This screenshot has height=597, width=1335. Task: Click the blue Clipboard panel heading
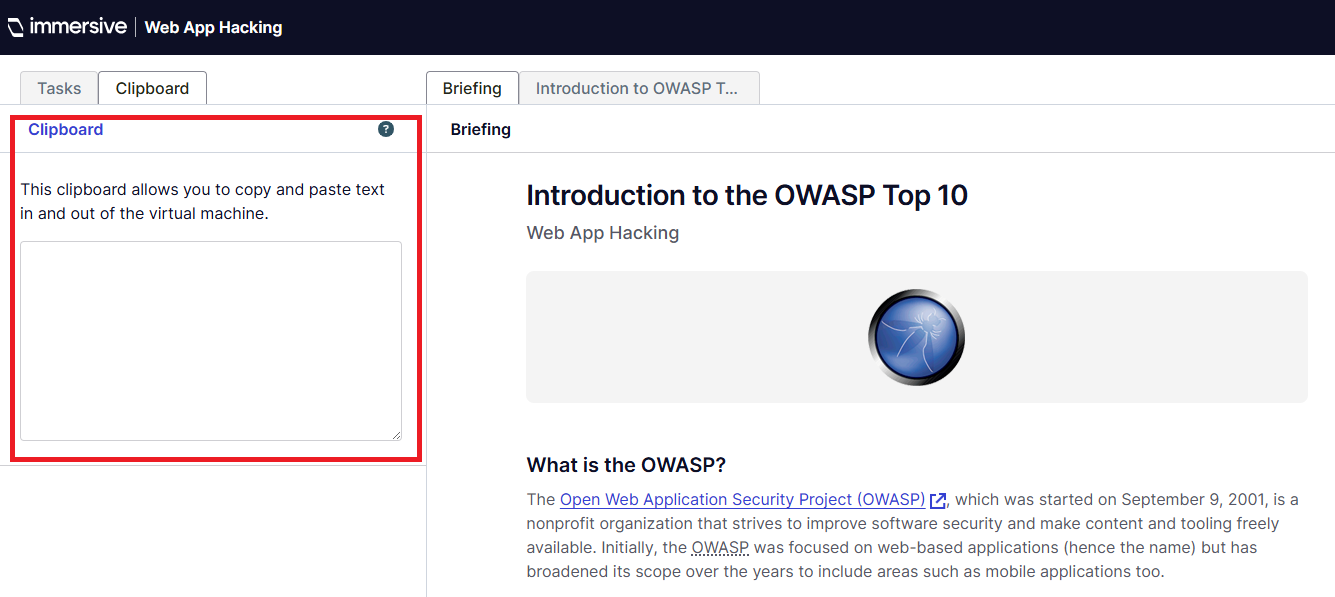pos(65,129)
